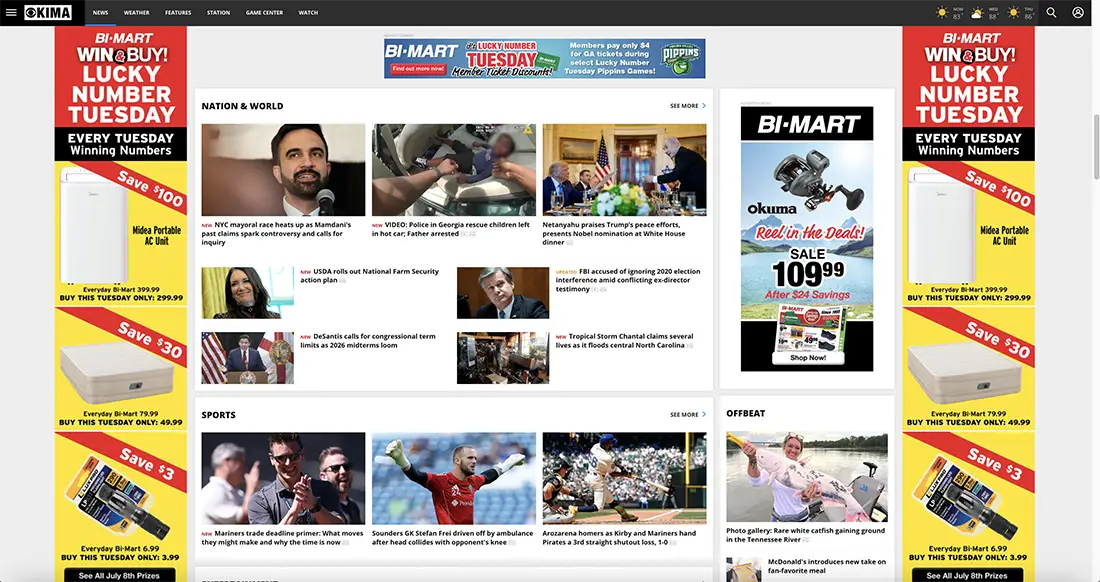Viewport: 1100px width, 582px height.
Task: Click the Georgia police bodycam video thumbnail
Action: tap(454, 170)
